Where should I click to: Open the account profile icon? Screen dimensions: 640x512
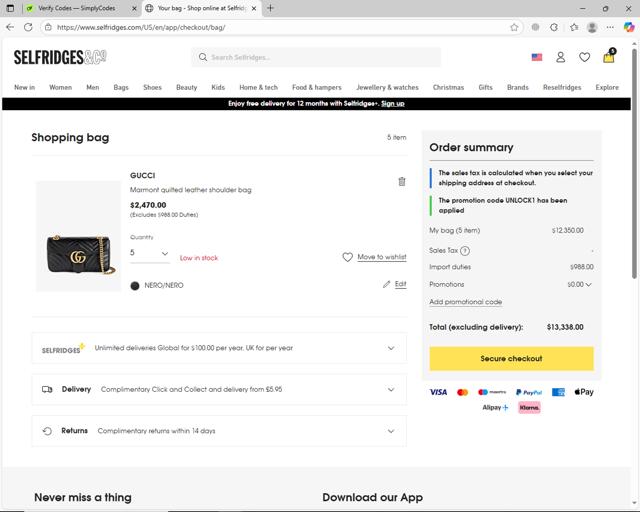pos(560,58)
